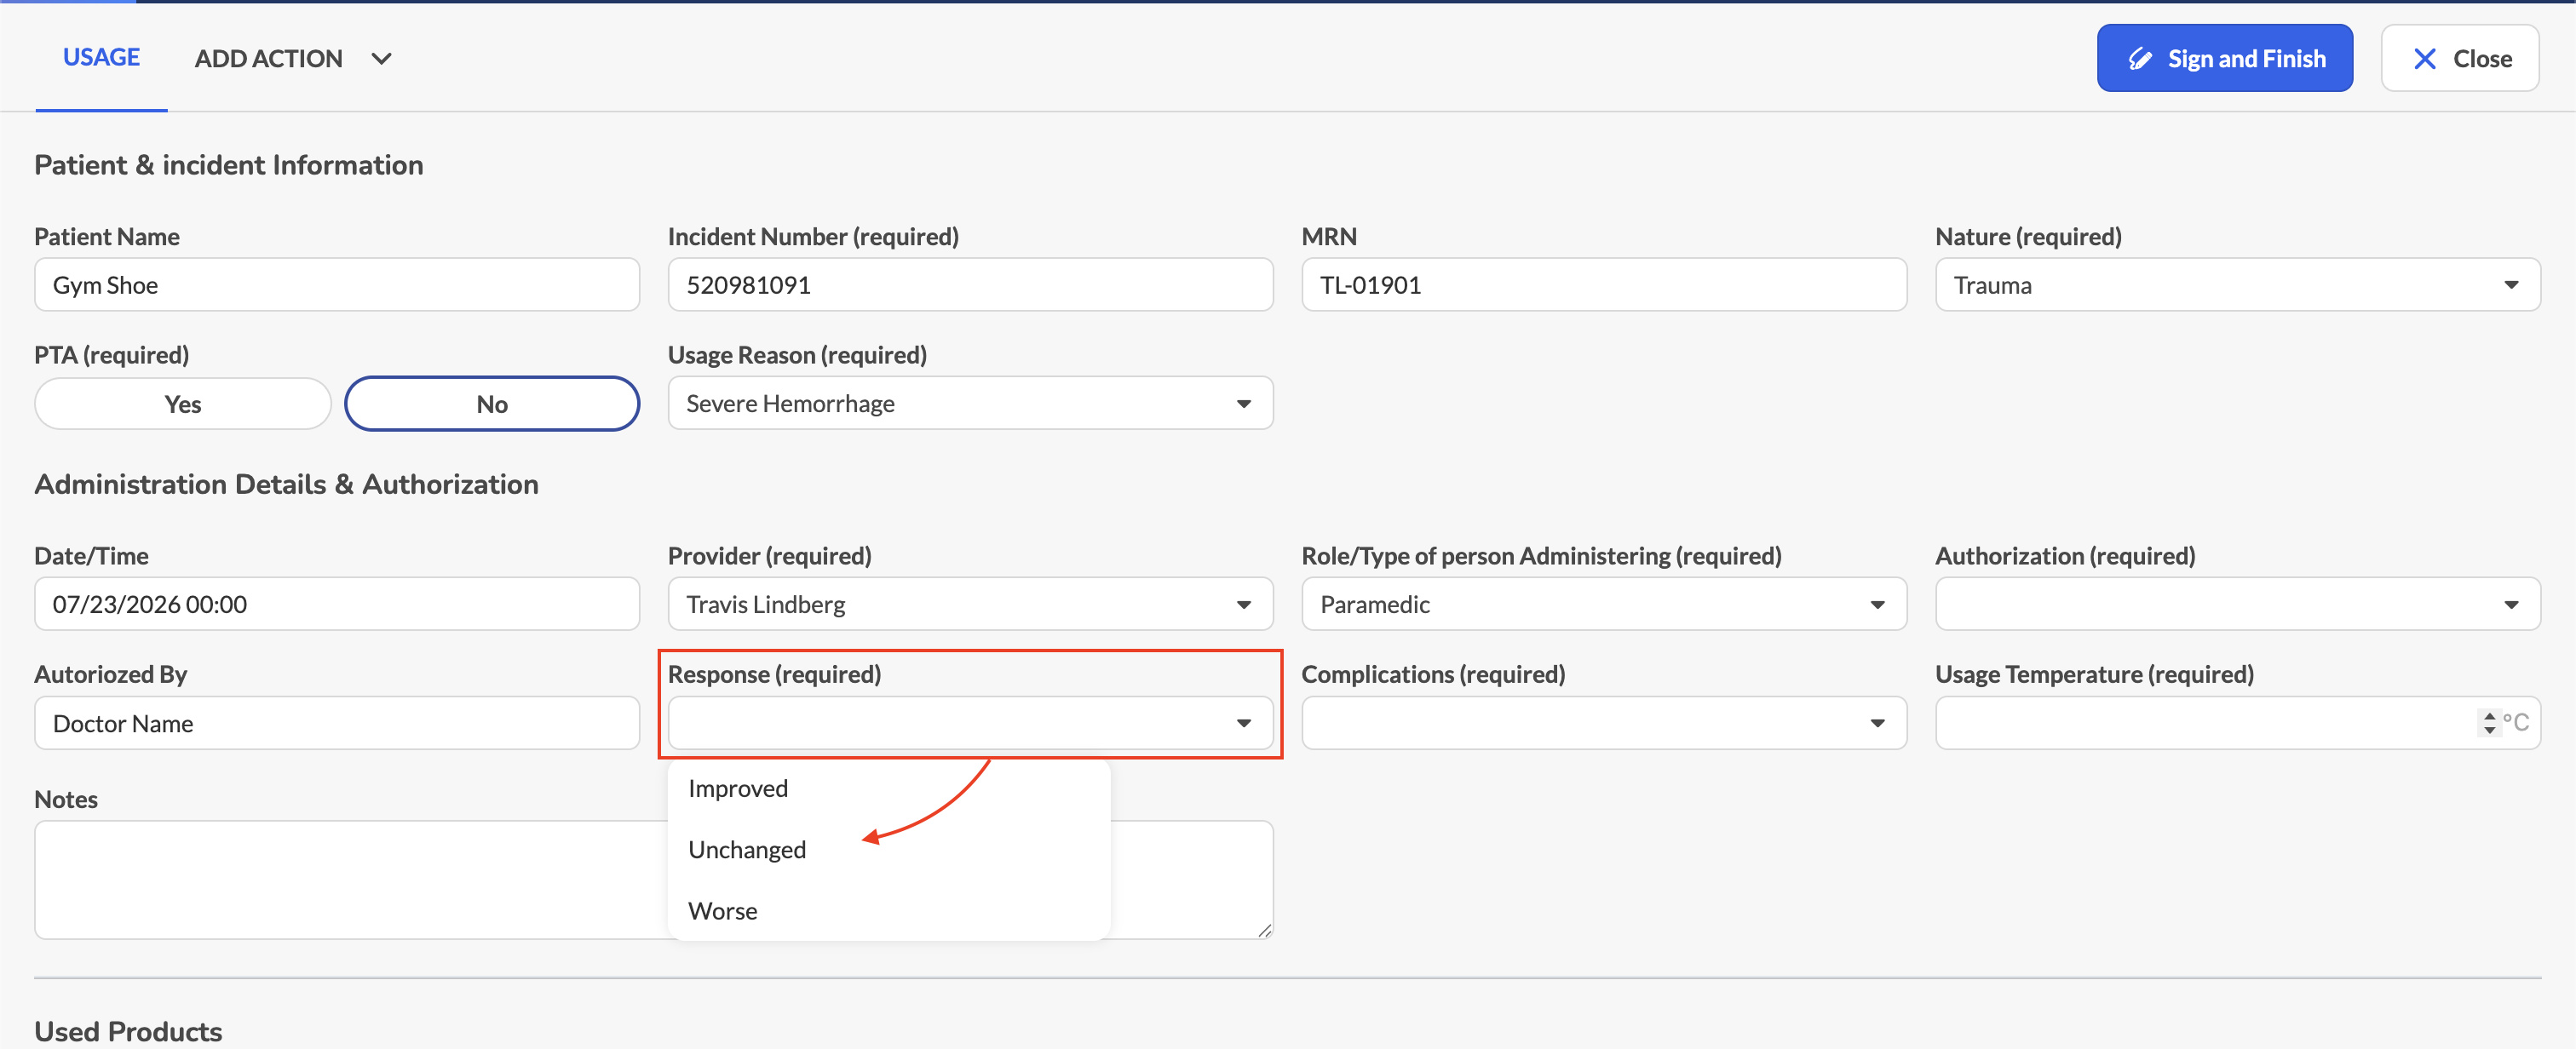
Task: Switch to the USAGE tab
Action: click(x=101, y=57)
